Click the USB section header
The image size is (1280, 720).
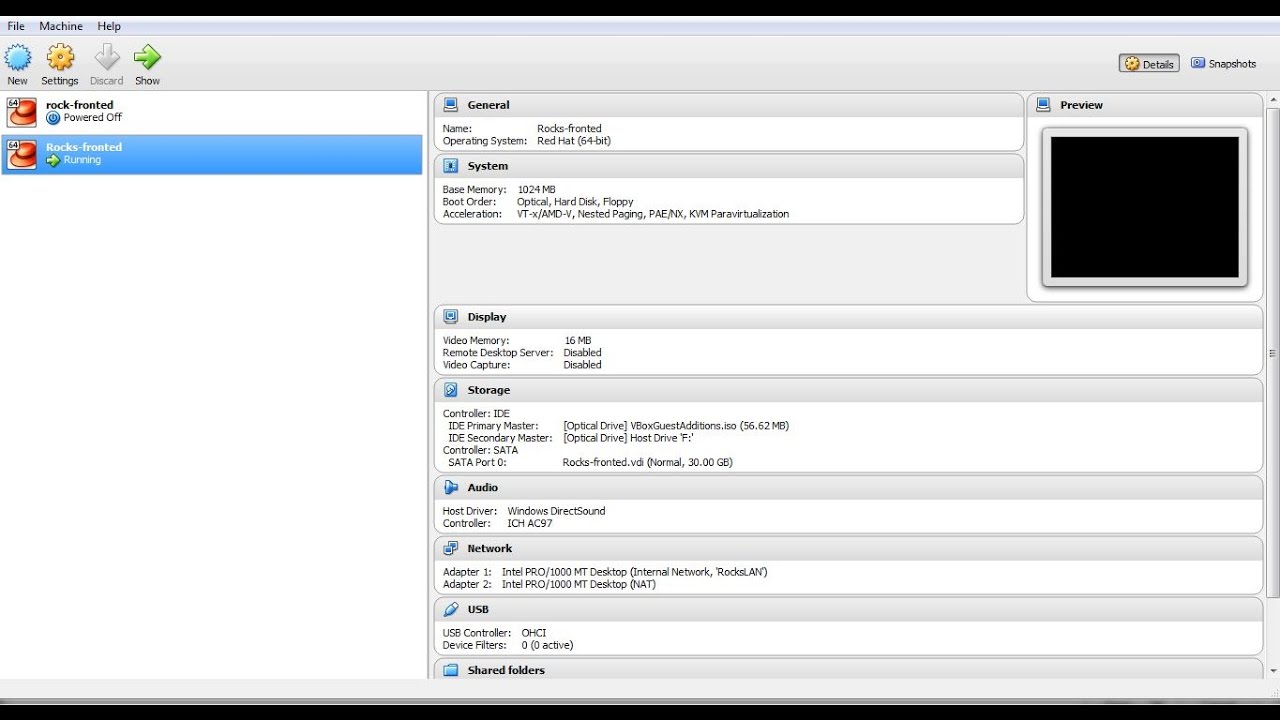pos(849,610)
